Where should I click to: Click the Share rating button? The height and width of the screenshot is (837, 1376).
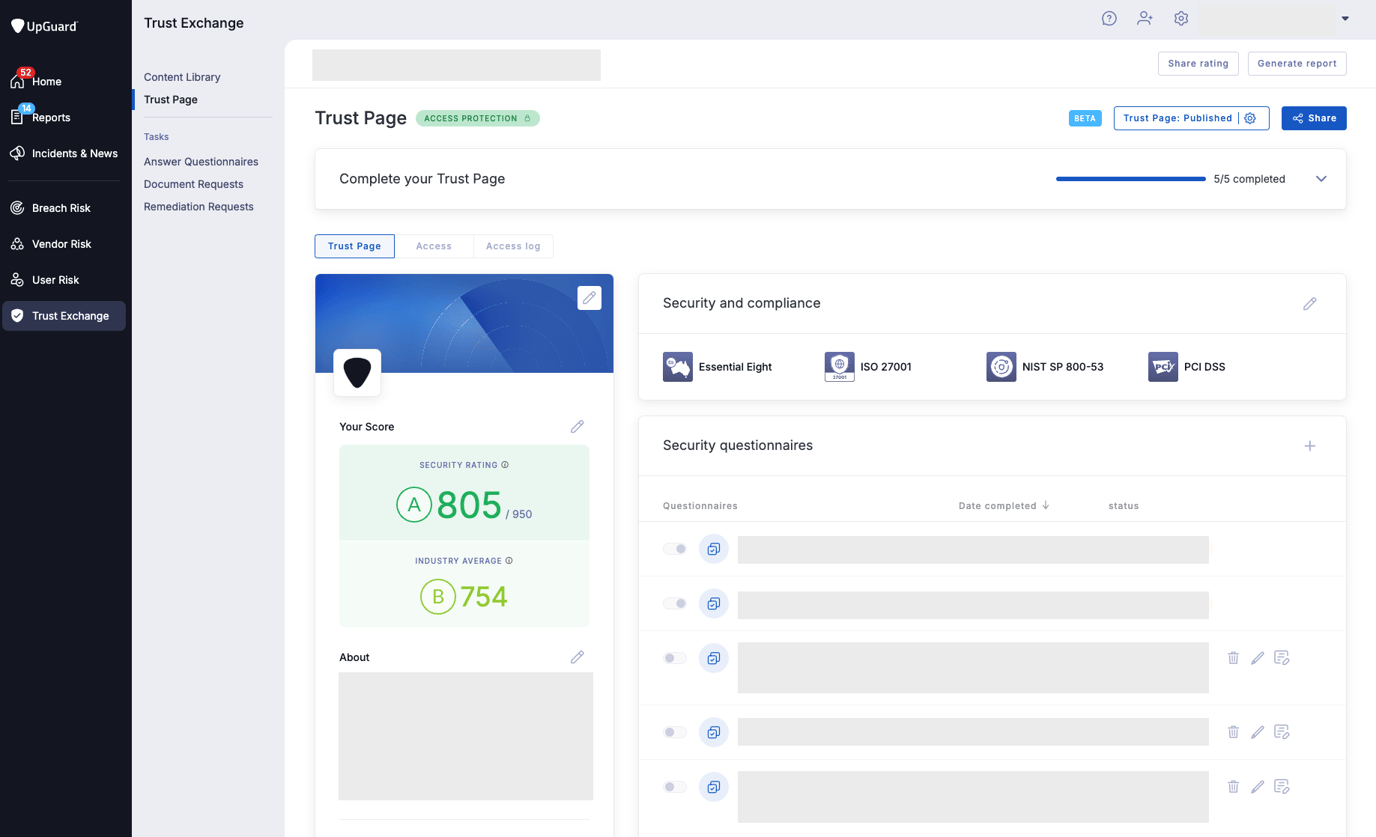click(1198, 63)
